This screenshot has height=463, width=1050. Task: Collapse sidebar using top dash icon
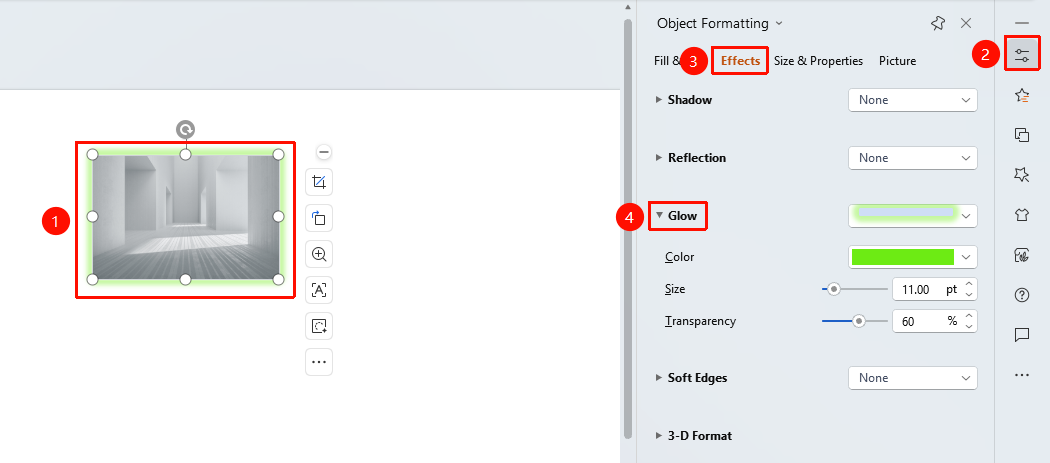click(1022, 23)
